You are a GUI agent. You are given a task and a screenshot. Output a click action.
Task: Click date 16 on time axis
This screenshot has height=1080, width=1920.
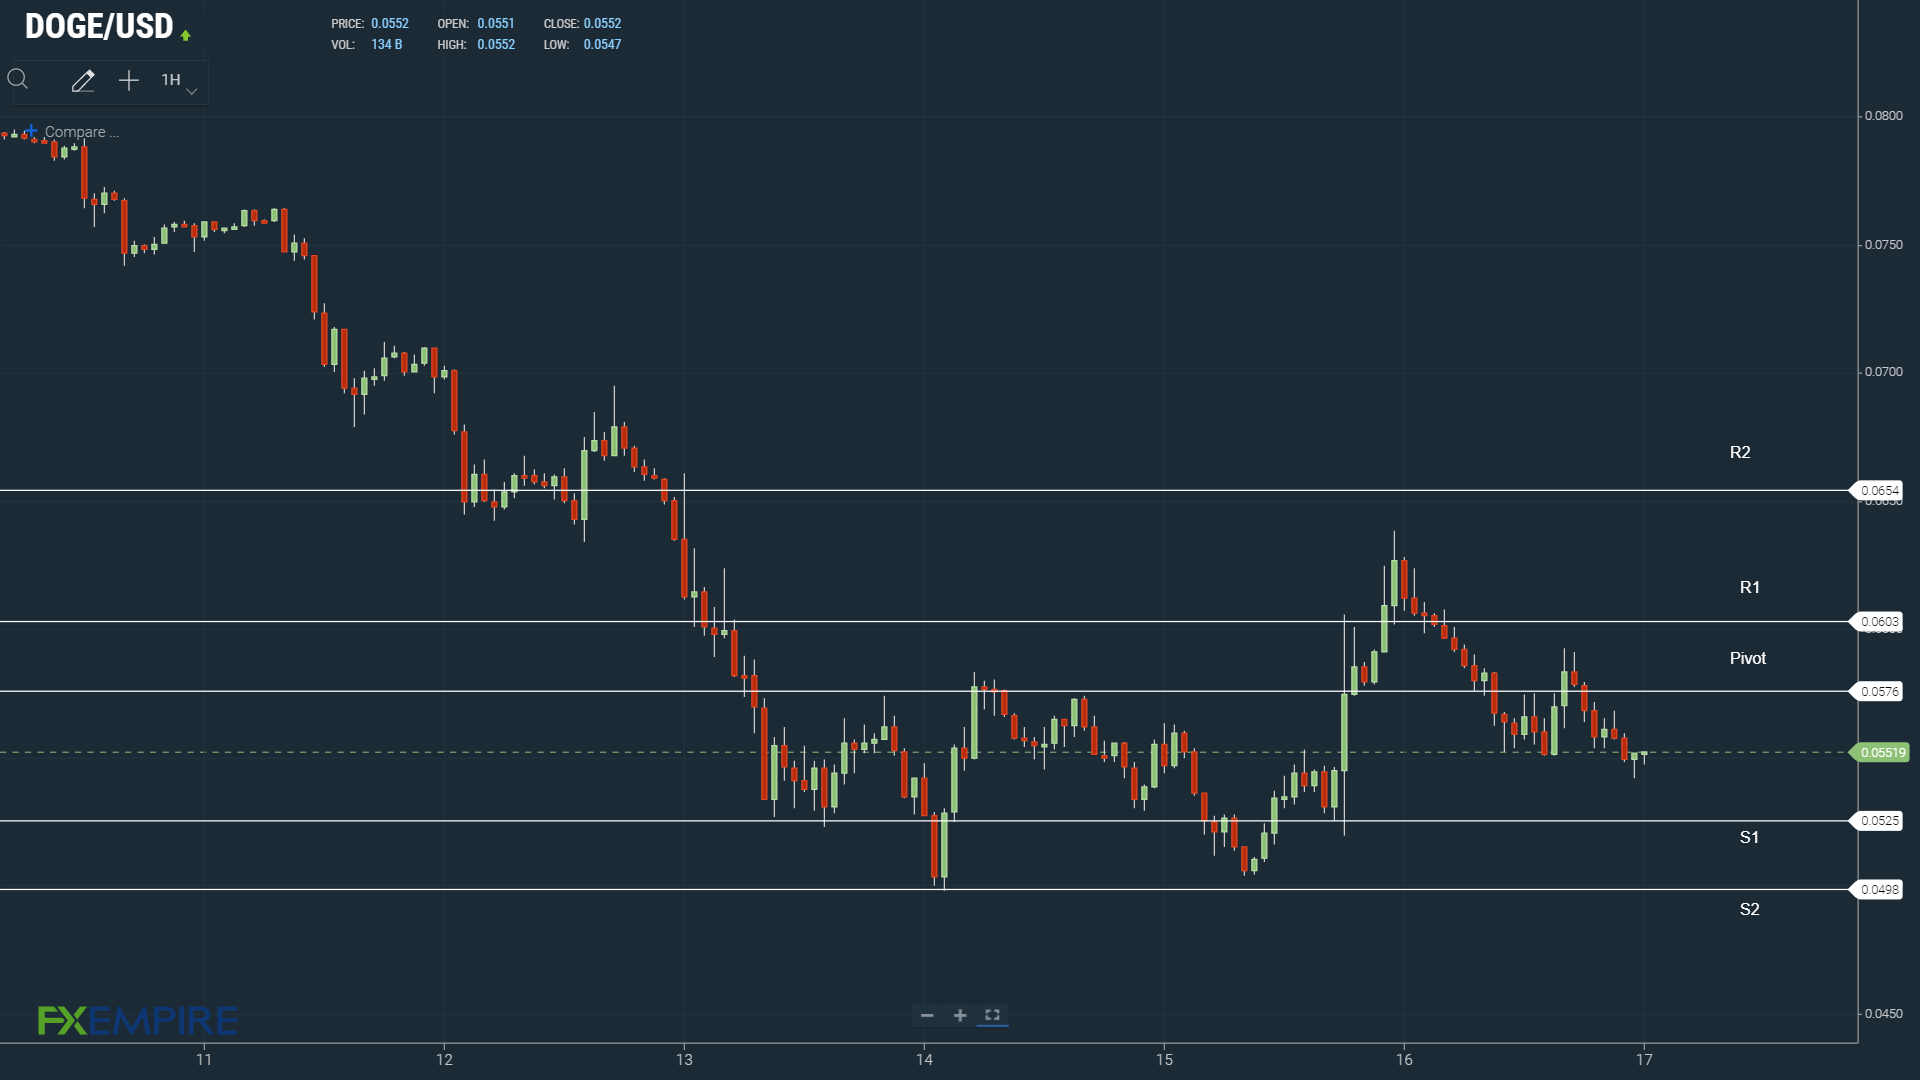[x=1404, y=1059]
